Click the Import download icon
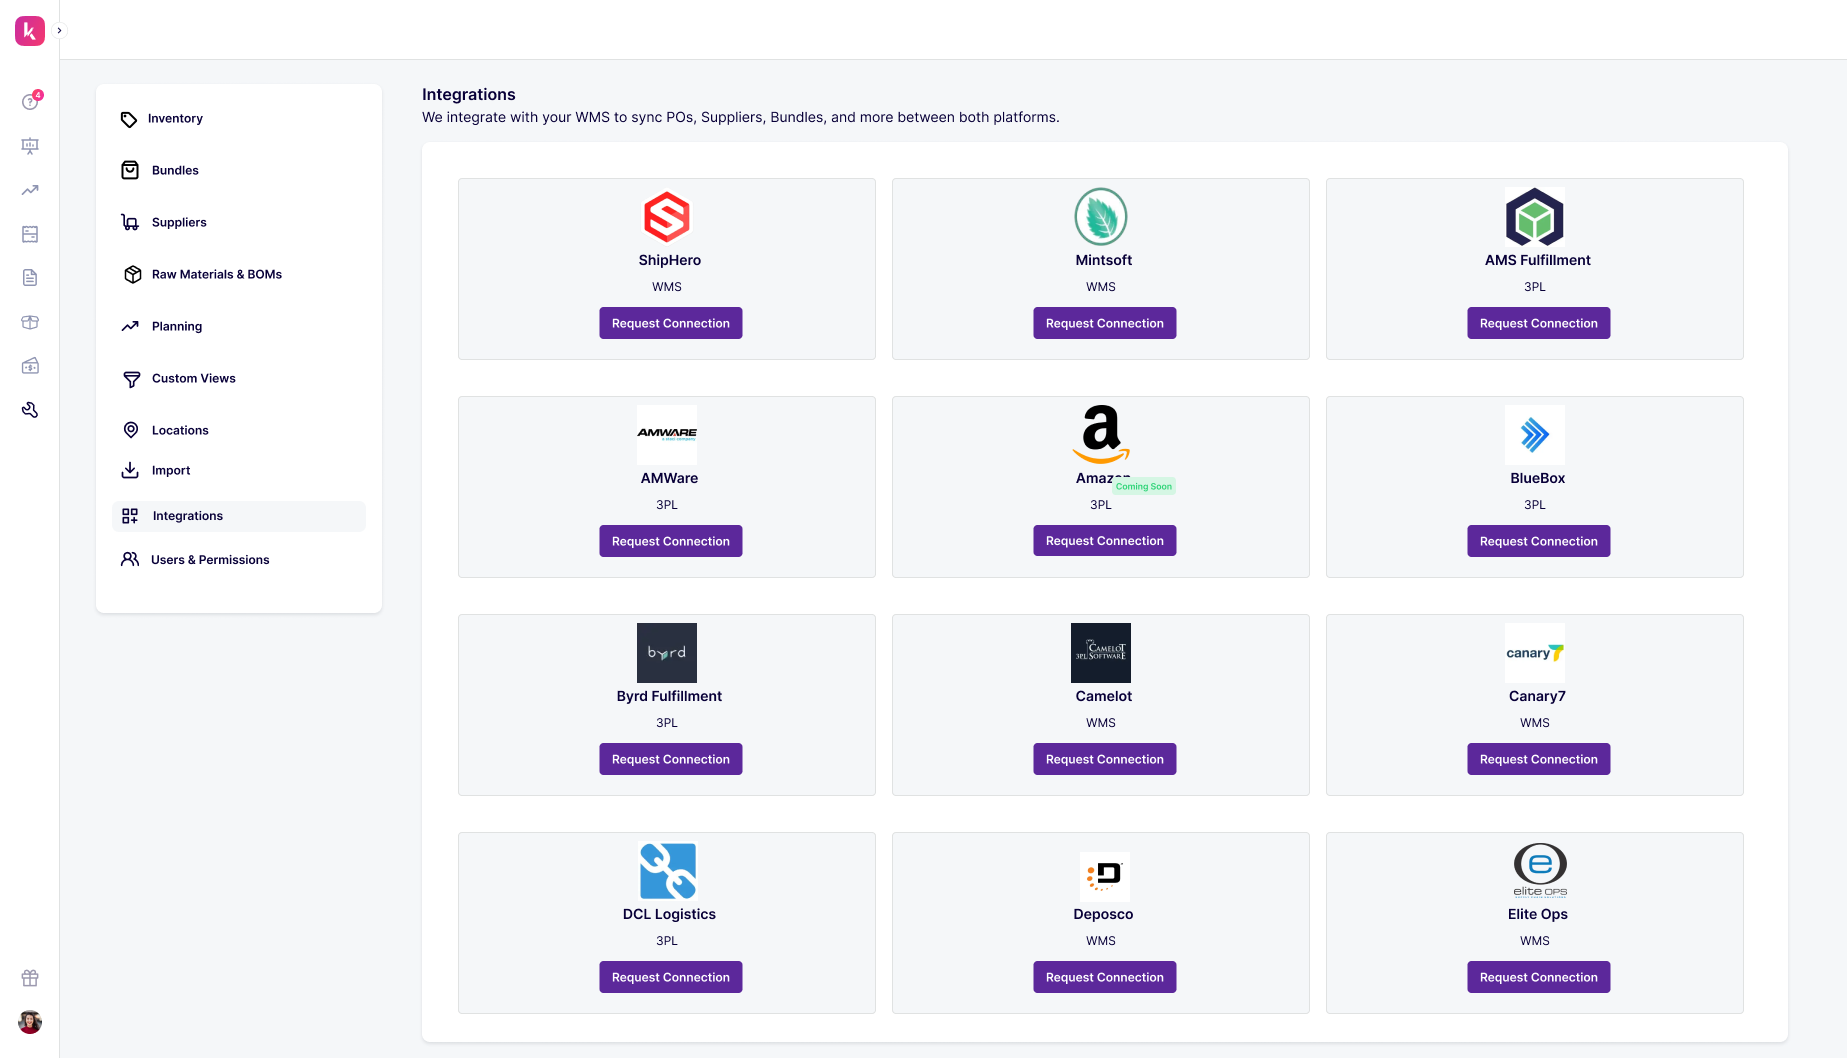The image size is (1847, 1058). click(x=130, y=470)
